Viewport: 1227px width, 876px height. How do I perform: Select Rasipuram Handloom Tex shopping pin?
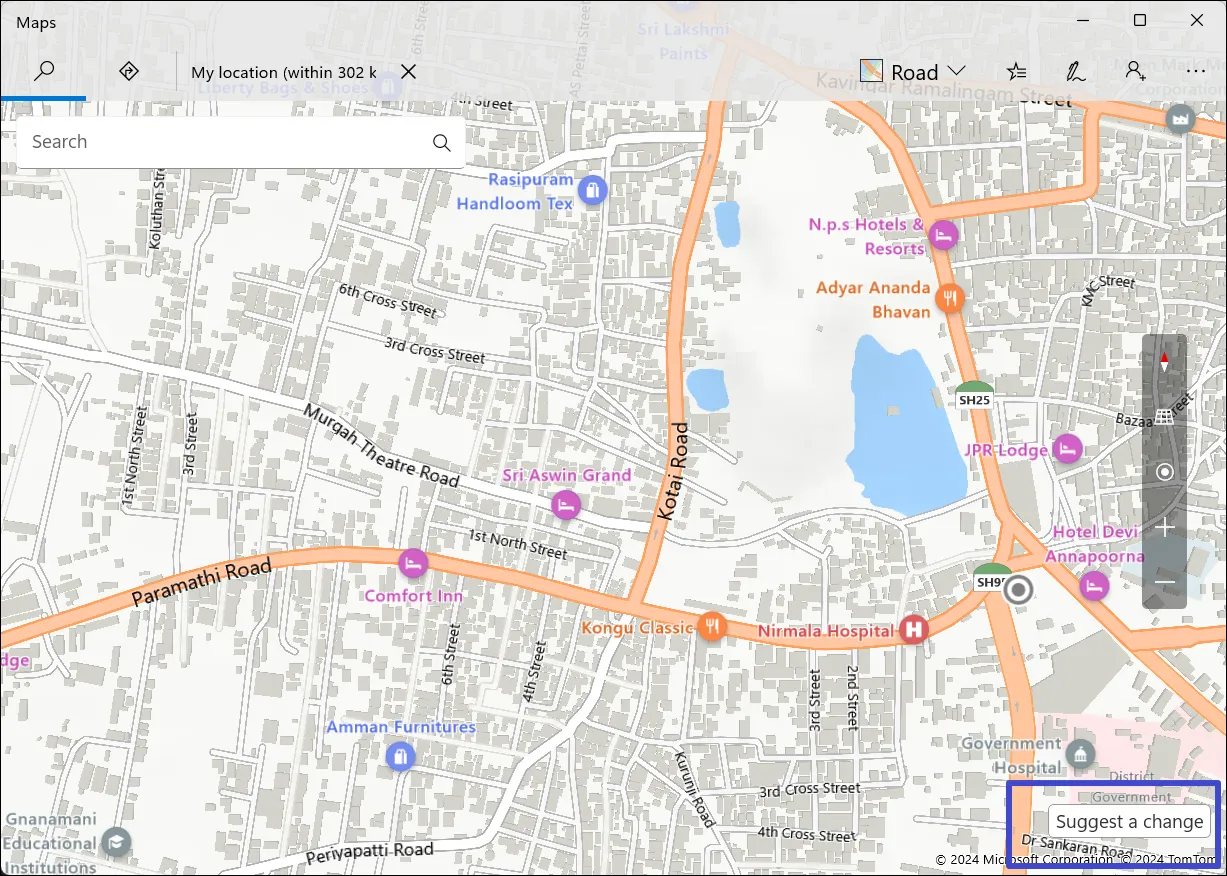pos(593,189)
